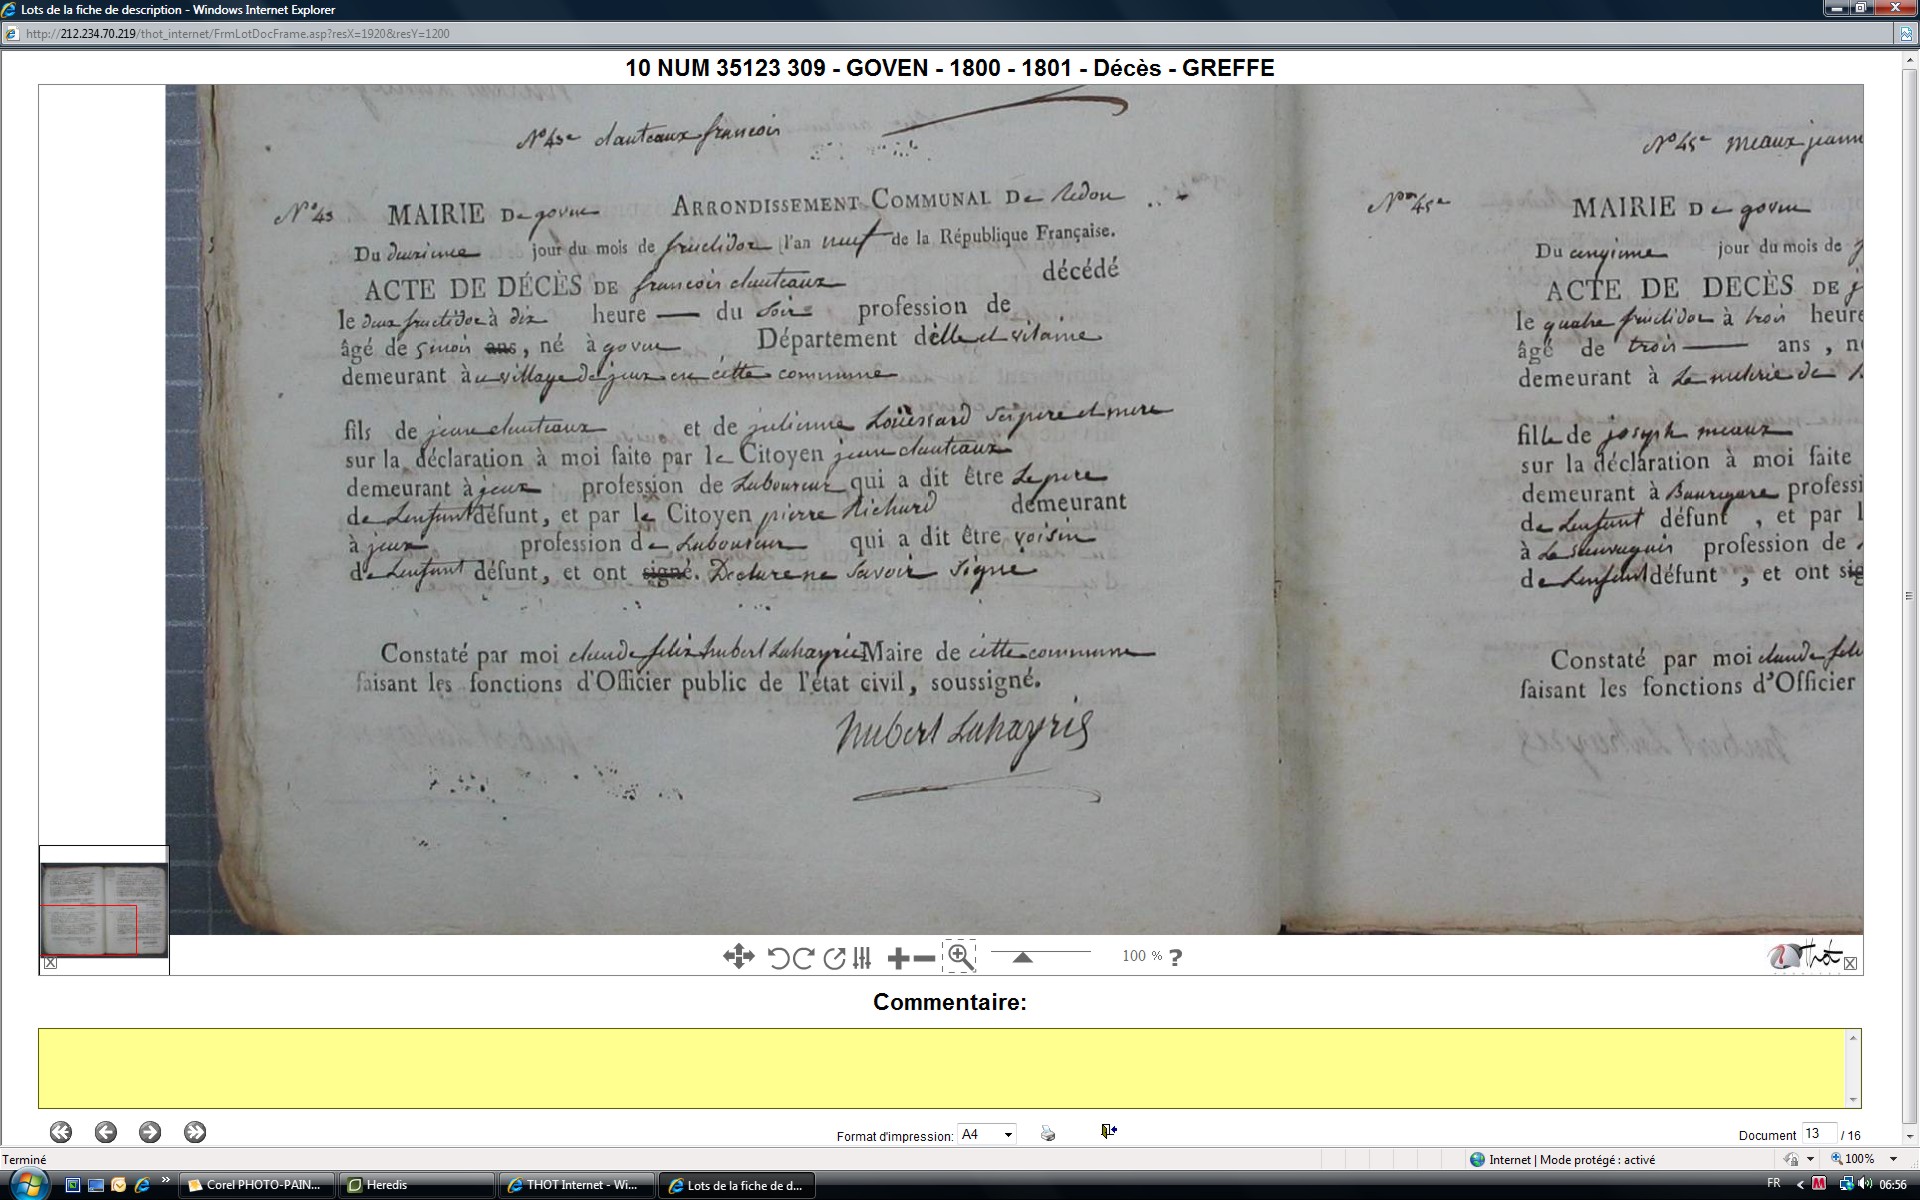Open image adjustment sliders tool

[862, 958]
